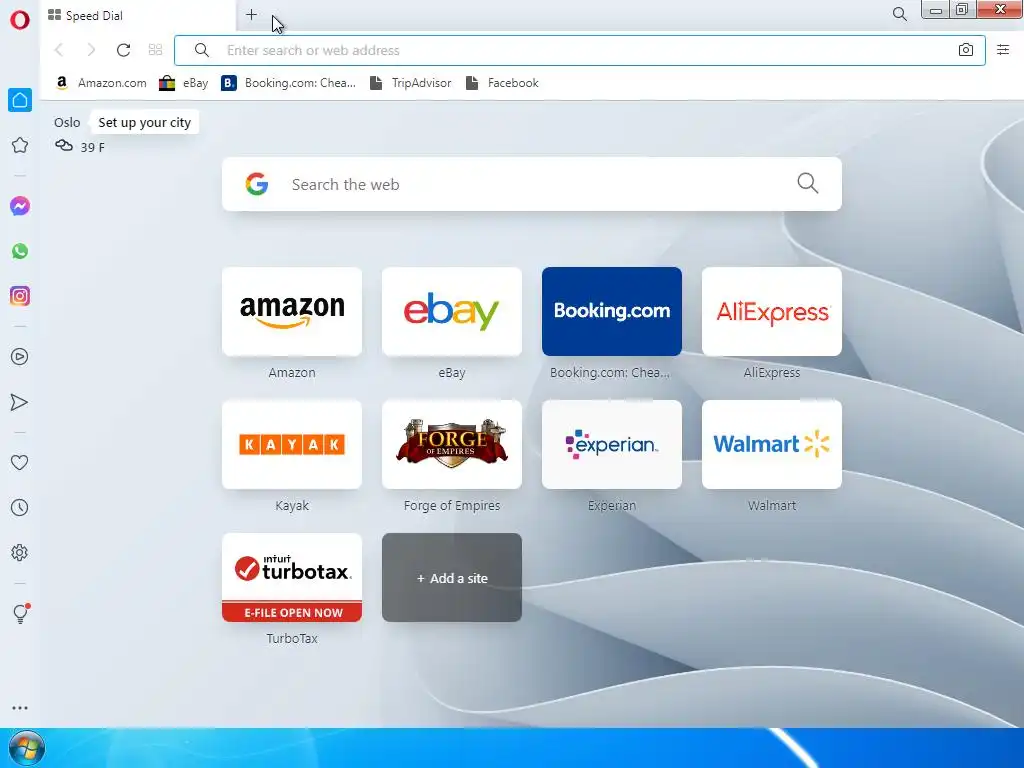
Task: Click the cloudy weather icon
Action: click(x=64, y=146)
